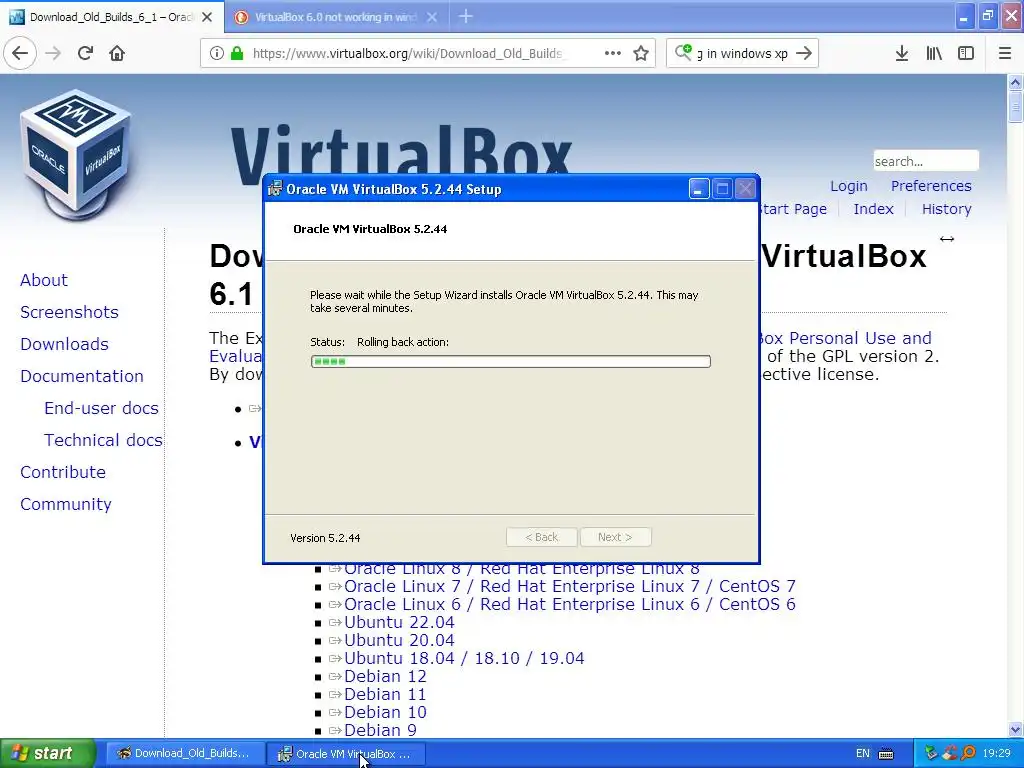Close the VirtualBox 6.0 not working tab
The height and width of the screenshot is (768, 1024).
(x=432, y=17)
